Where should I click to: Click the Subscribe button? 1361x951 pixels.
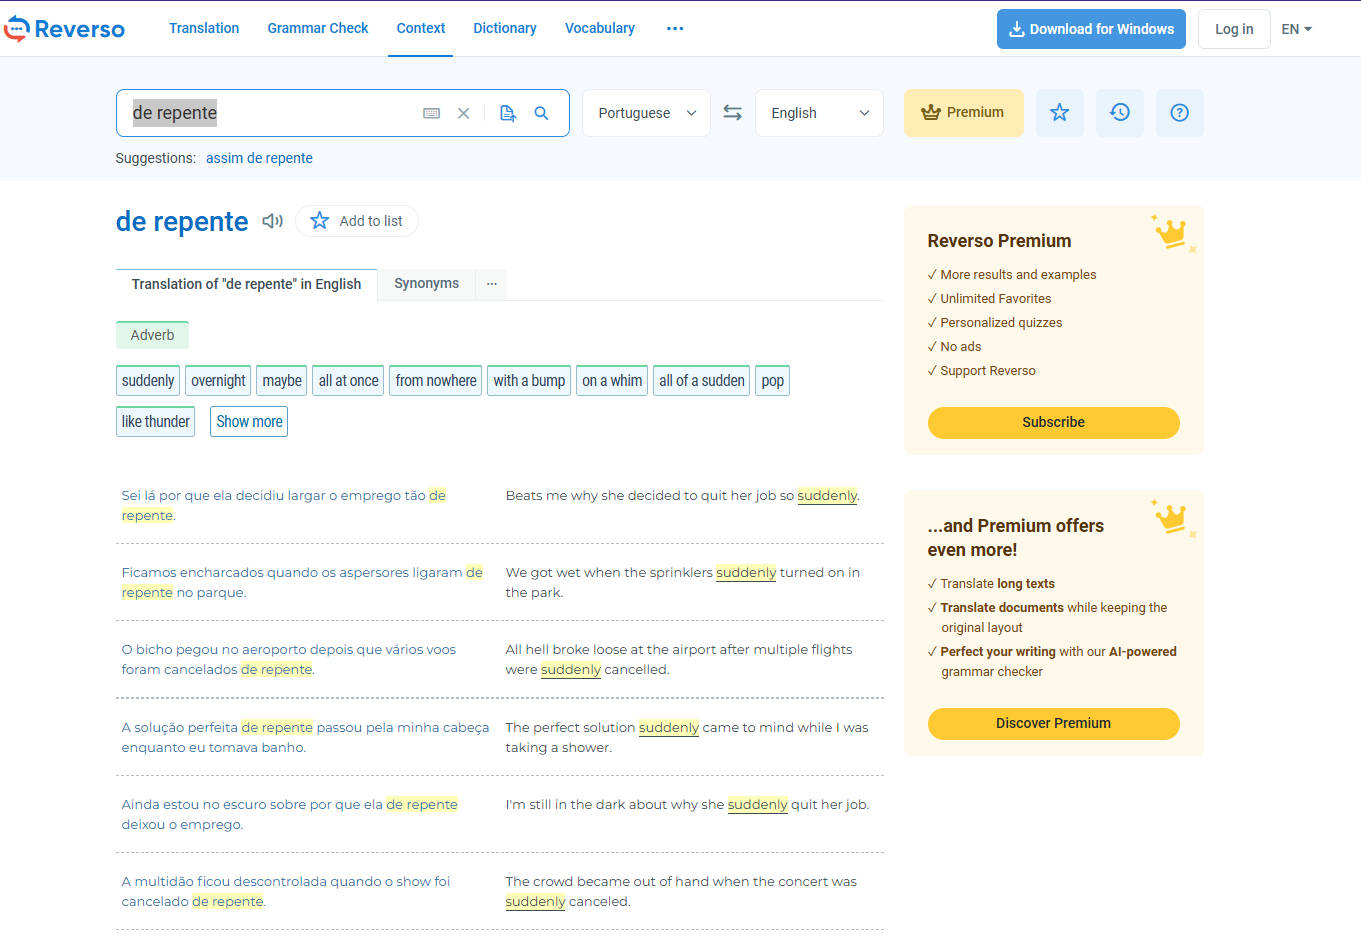[1053, 422]
